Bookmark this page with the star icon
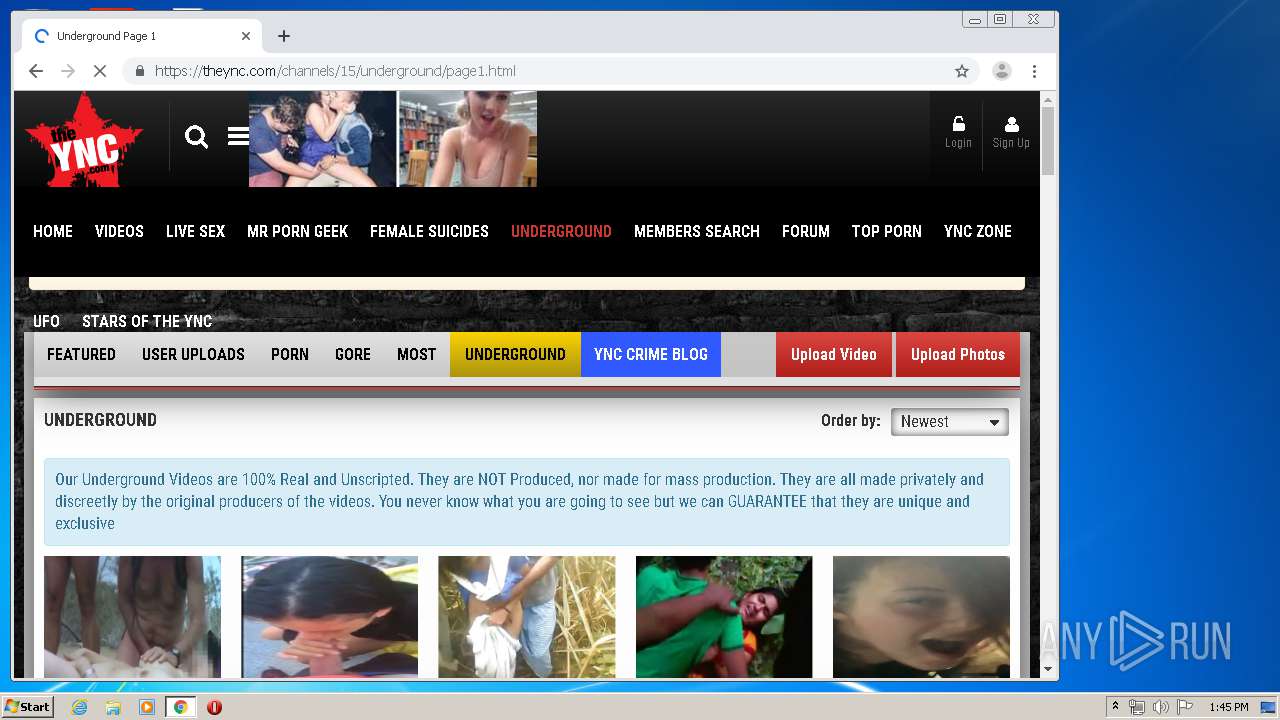The image size is (1280, 720). coord(962,71)
